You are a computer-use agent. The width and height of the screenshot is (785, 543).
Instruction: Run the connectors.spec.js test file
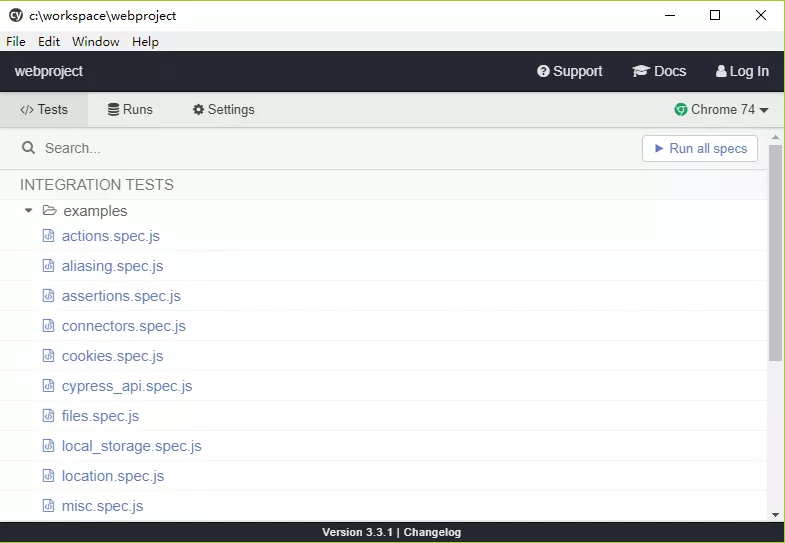124,326
